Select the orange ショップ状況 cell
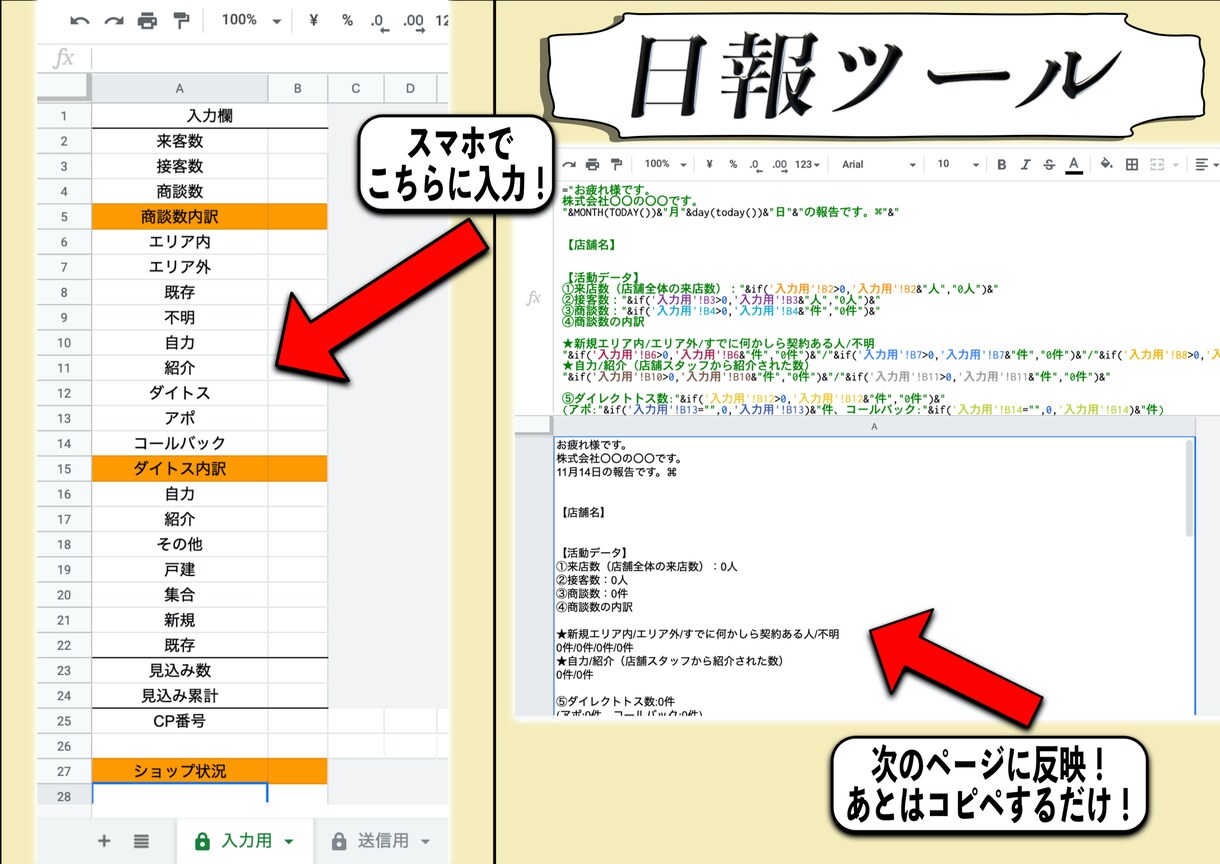The width and height of the screenshot is (1220, 864). [x=180, y=771]
